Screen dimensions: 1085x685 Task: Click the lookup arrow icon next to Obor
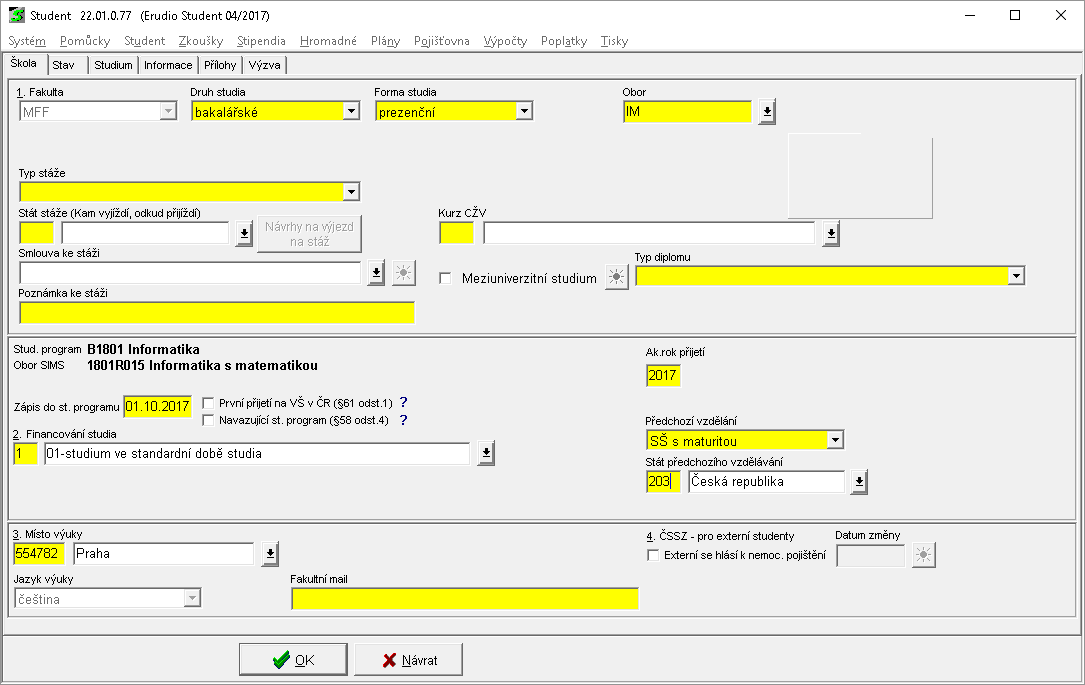tap(767, 112)
